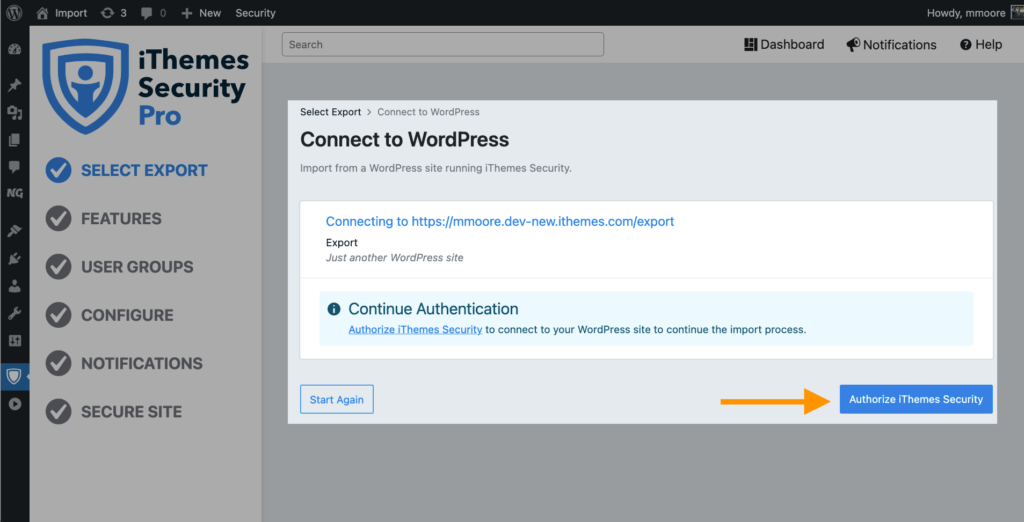Click the Continue Authentication info icon

[x=334, y=309]
